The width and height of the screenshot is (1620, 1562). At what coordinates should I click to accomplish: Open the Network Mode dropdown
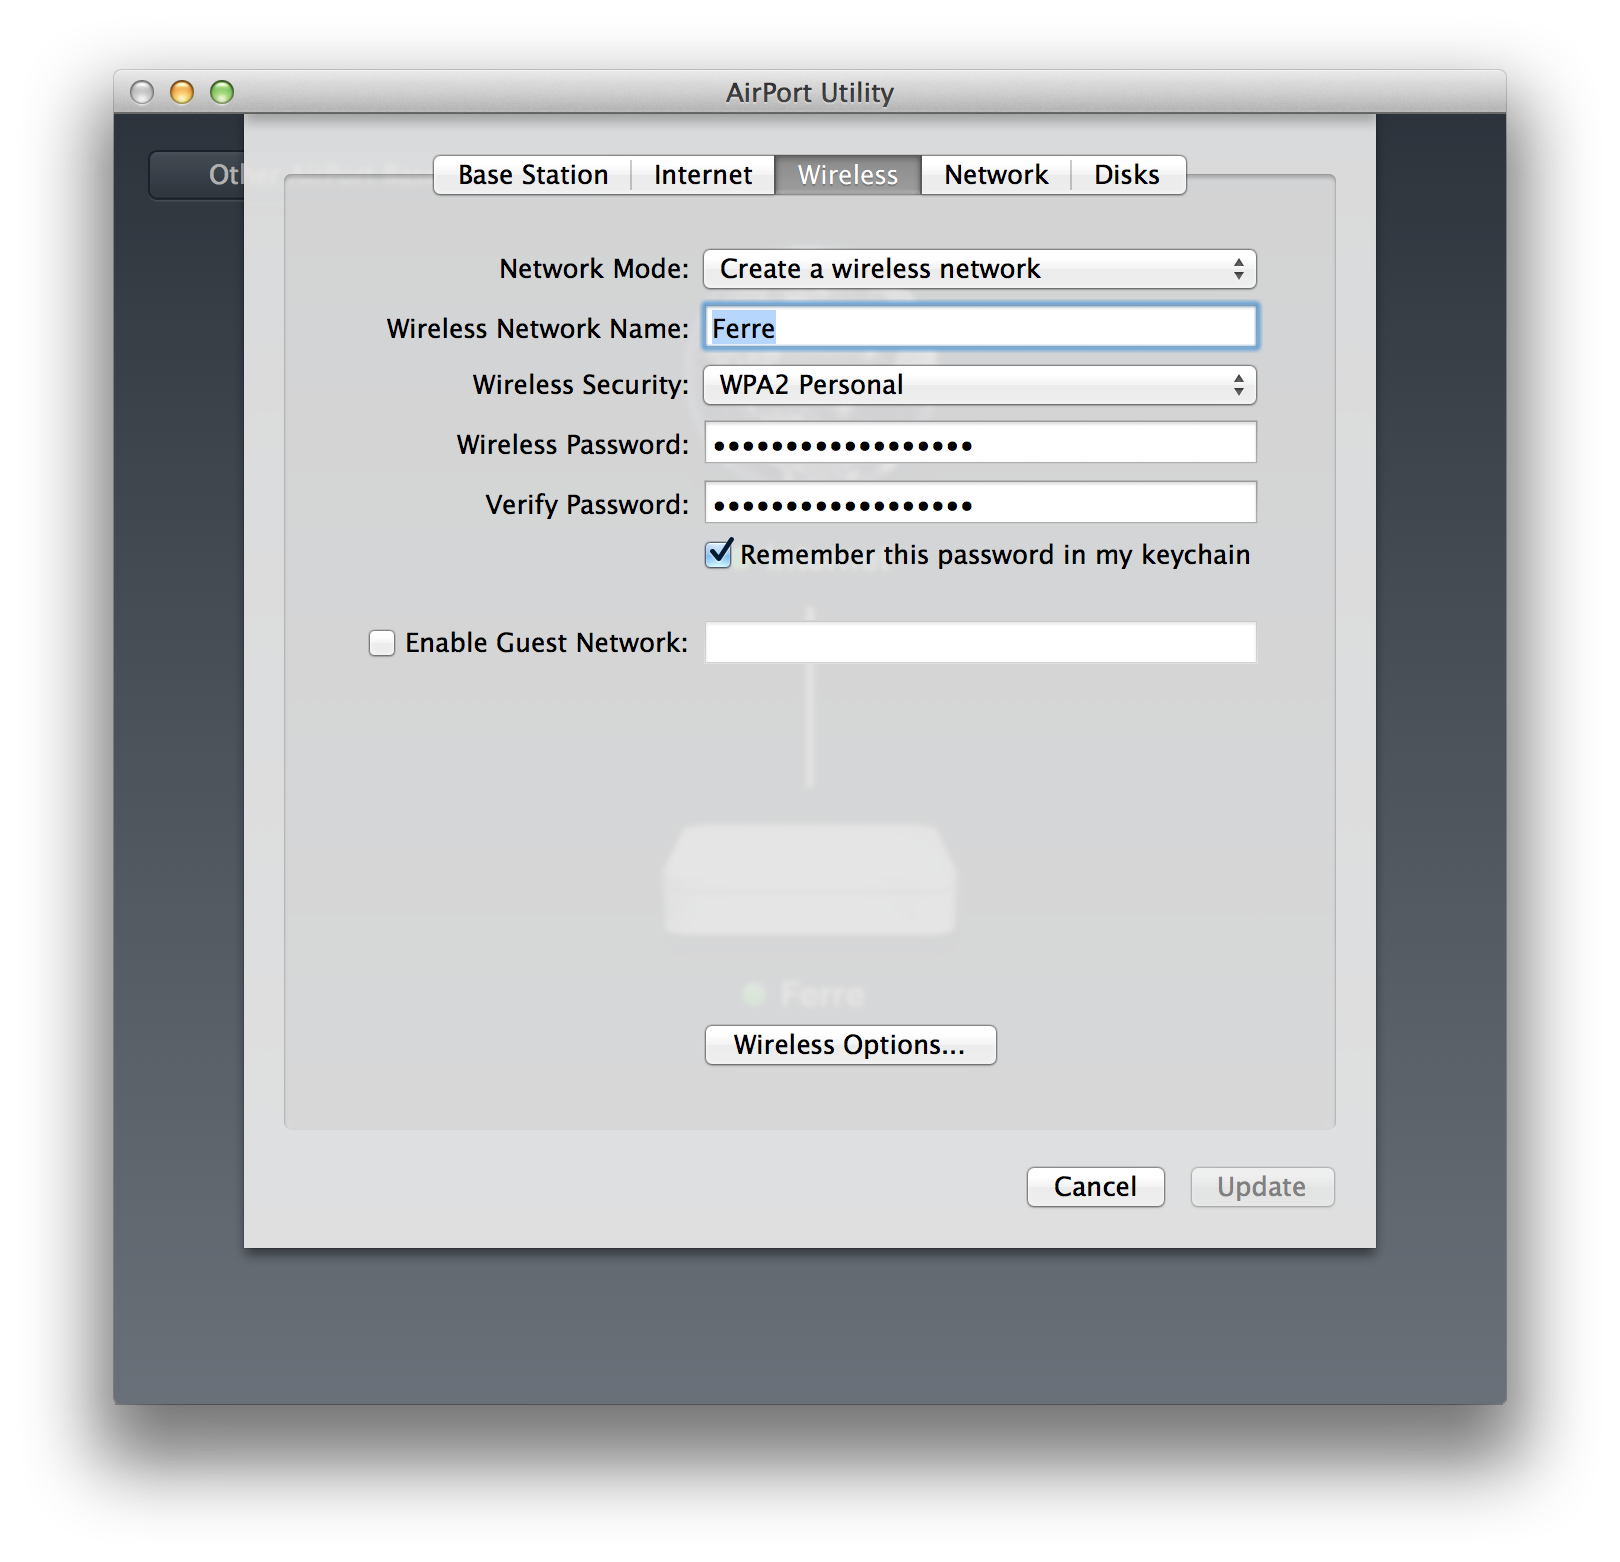(x=980, y=269)
